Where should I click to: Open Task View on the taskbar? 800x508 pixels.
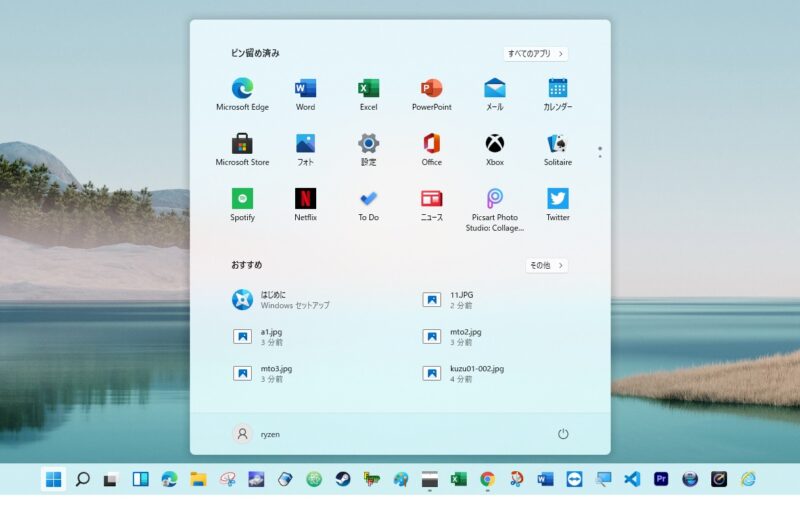coord(111,479)
